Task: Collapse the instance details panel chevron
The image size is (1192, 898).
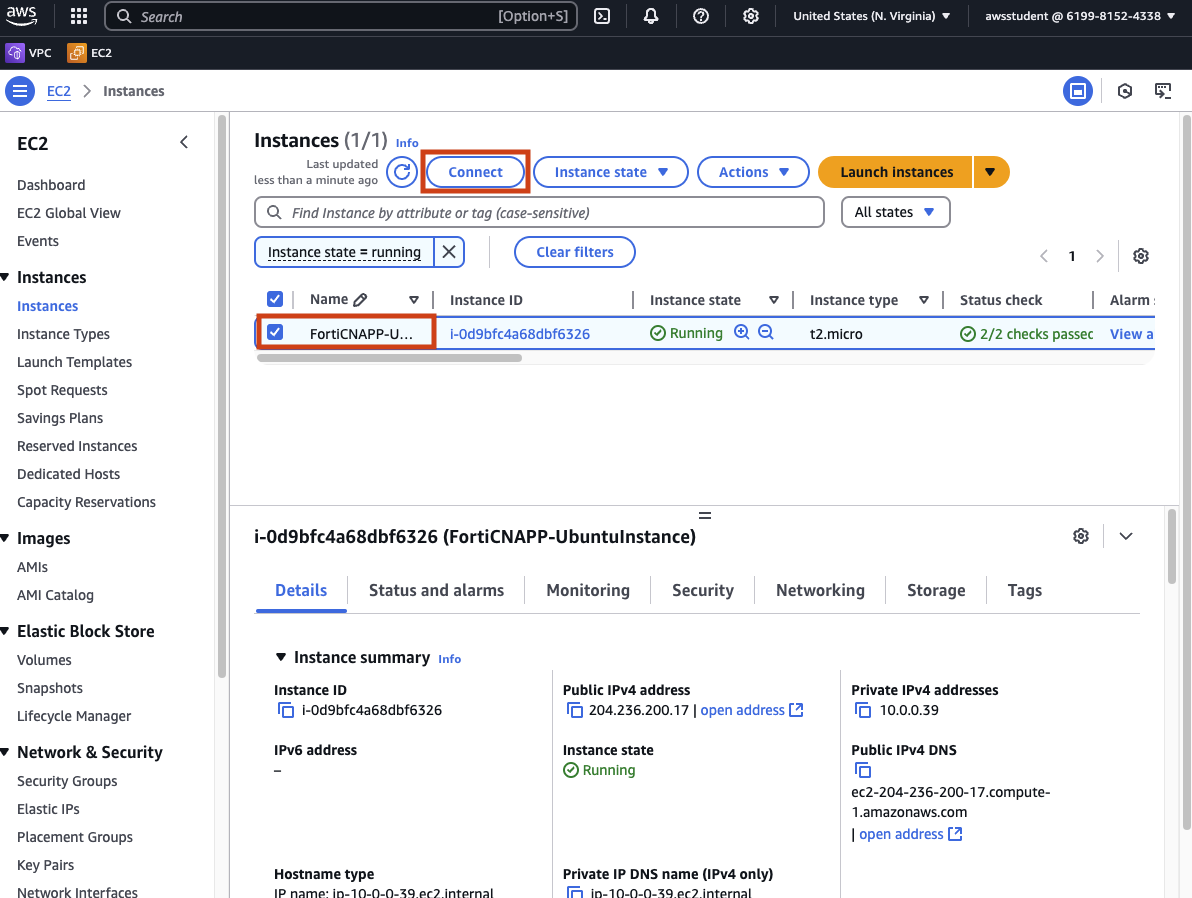Action: tap(1126, 536)
